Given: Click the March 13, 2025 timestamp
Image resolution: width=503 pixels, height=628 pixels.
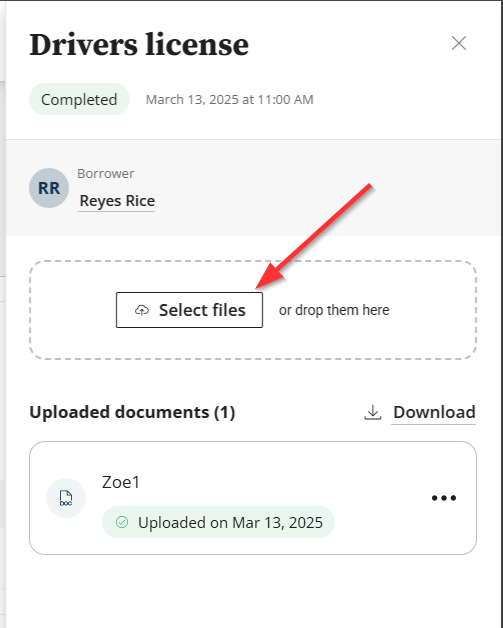Looking at the screenshot, I should (229, 99).
